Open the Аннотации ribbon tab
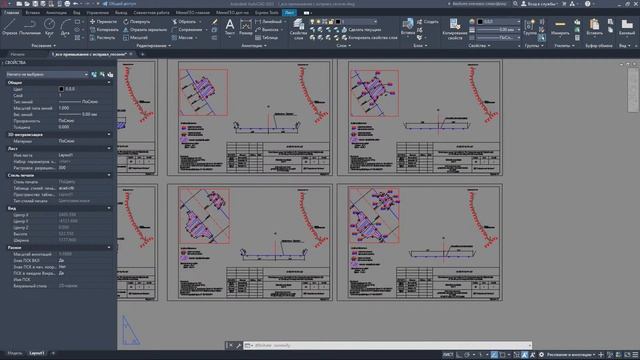 click(x=56, y=13)
